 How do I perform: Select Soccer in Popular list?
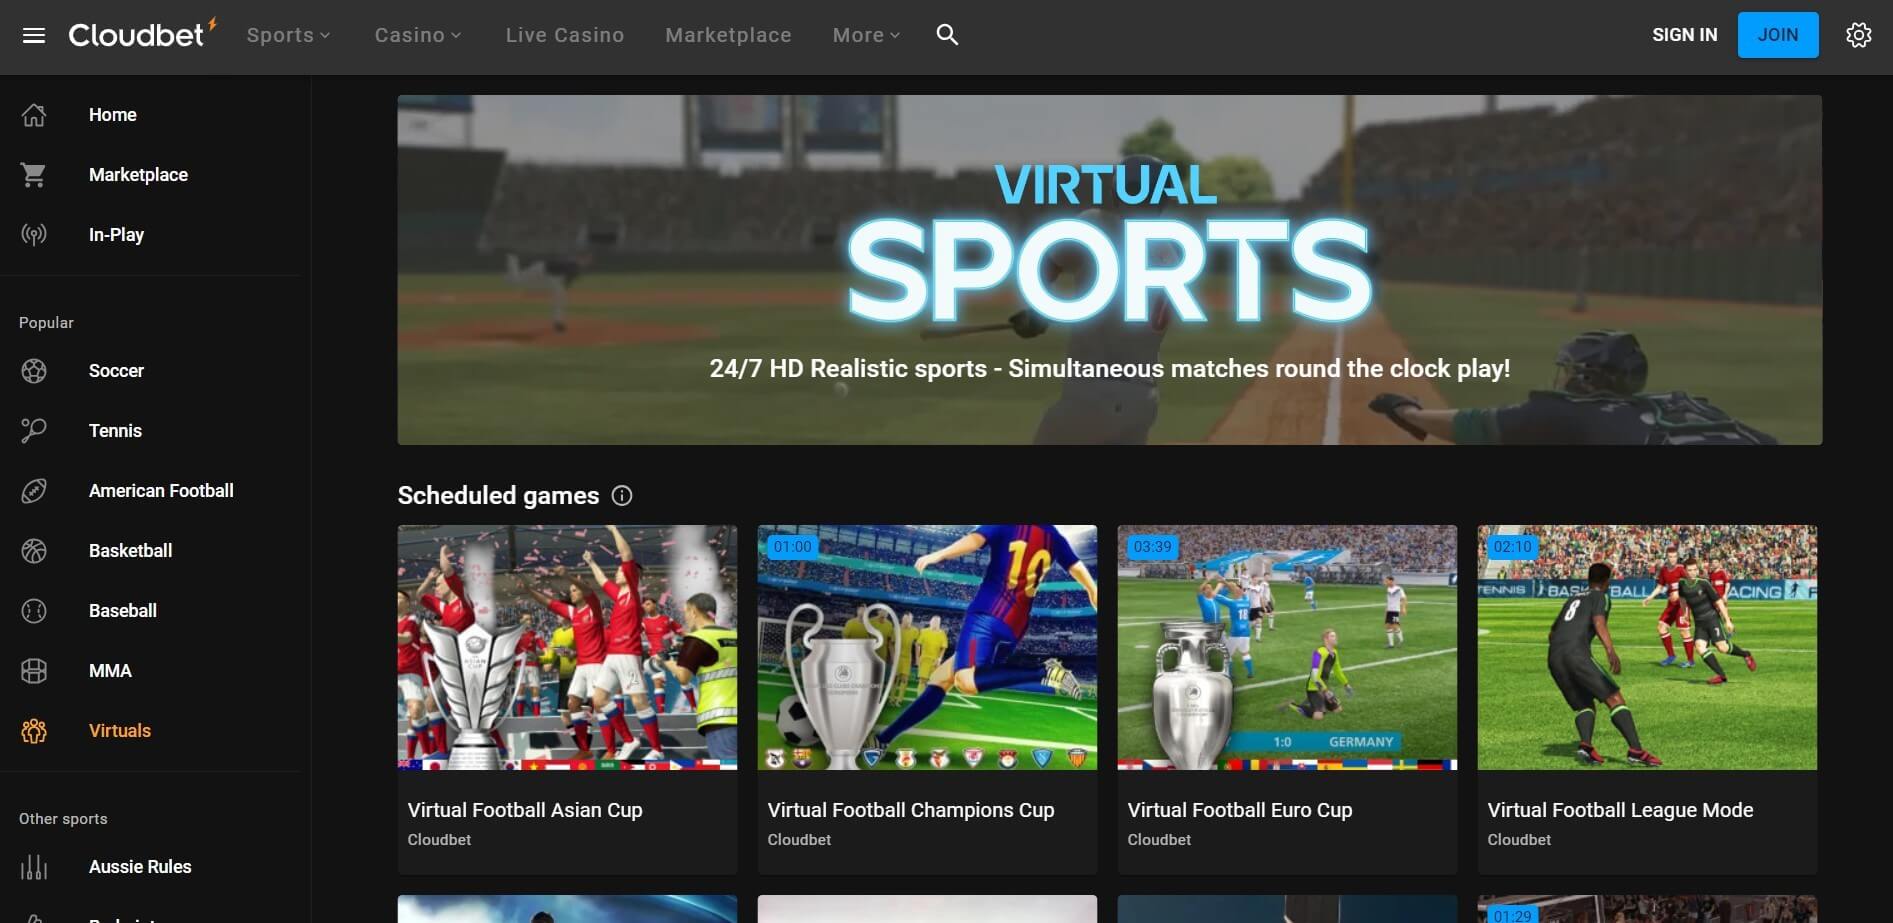(116, 371)
